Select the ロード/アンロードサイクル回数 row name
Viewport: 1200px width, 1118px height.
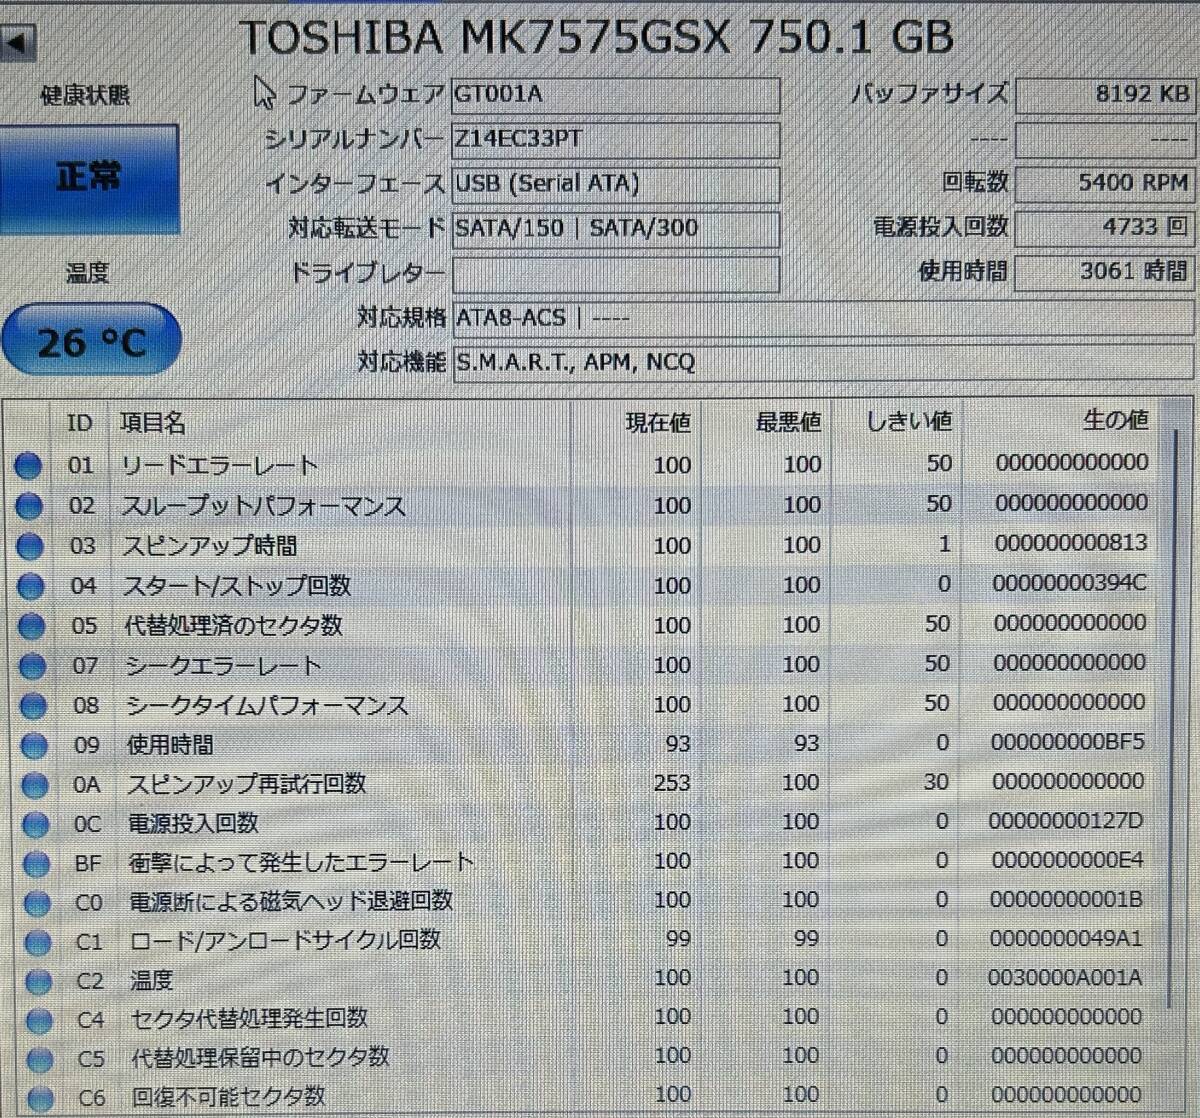tap(286, 941)
